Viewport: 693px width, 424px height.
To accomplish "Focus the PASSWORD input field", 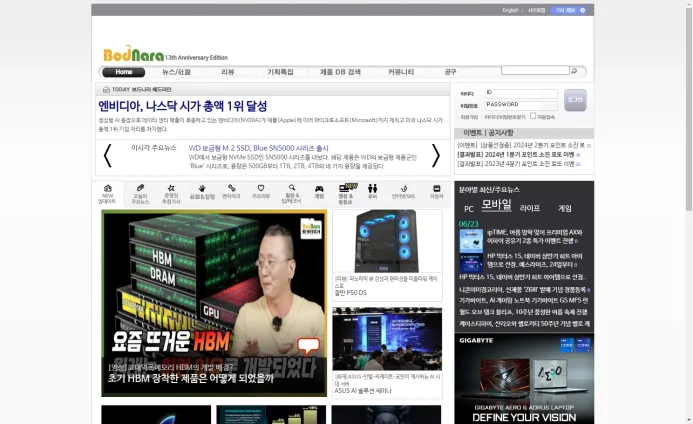I will point(522,105).
